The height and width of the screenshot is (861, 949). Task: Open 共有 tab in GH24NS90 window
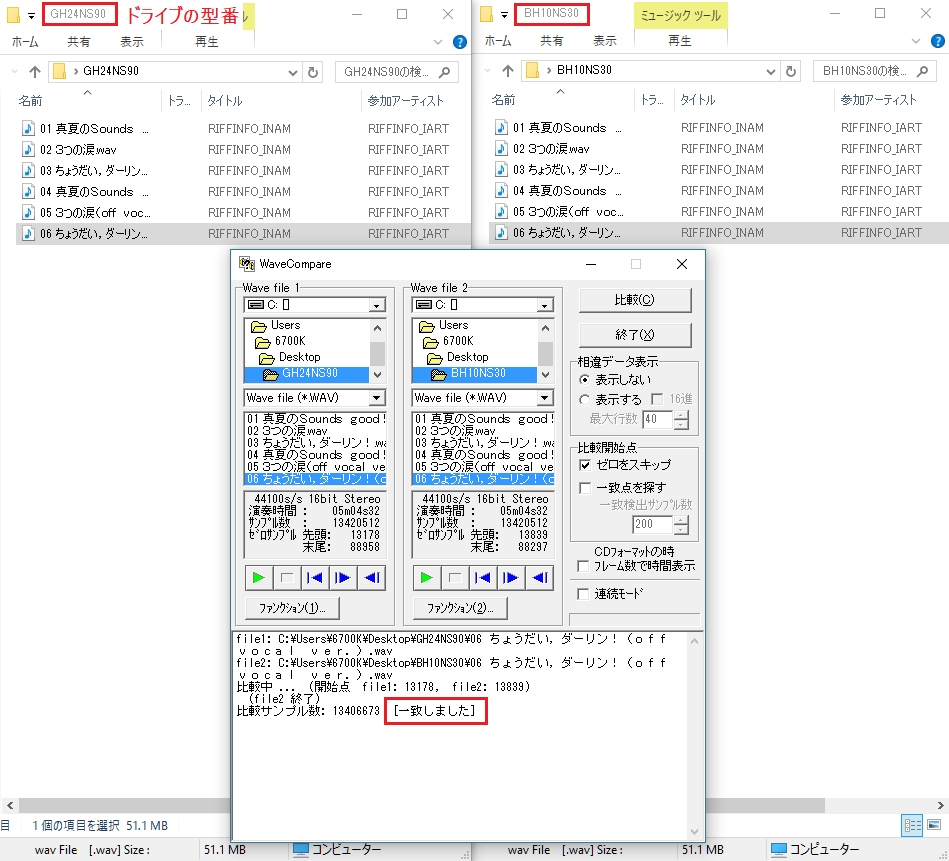[79, 42]
